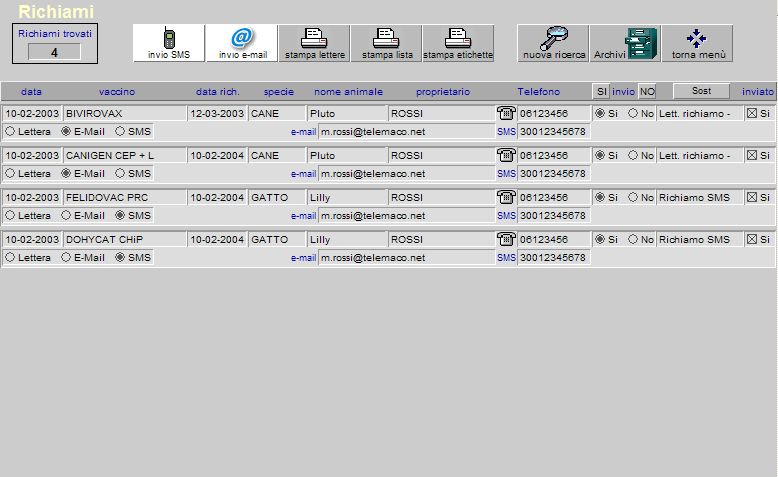This screenshot has height=477, width=778.
Task: Click the SI invio header button
Action: tap(601, 91)
